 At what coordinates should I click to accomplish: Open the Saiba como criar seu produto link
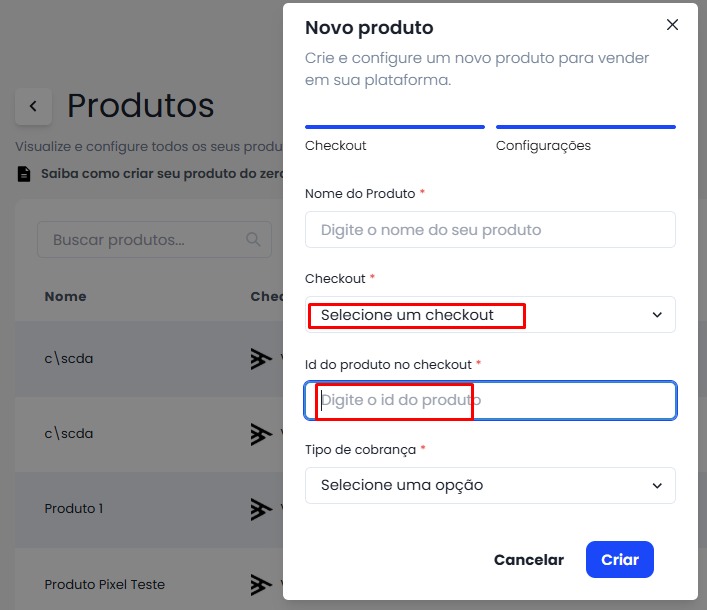[161, 174]
